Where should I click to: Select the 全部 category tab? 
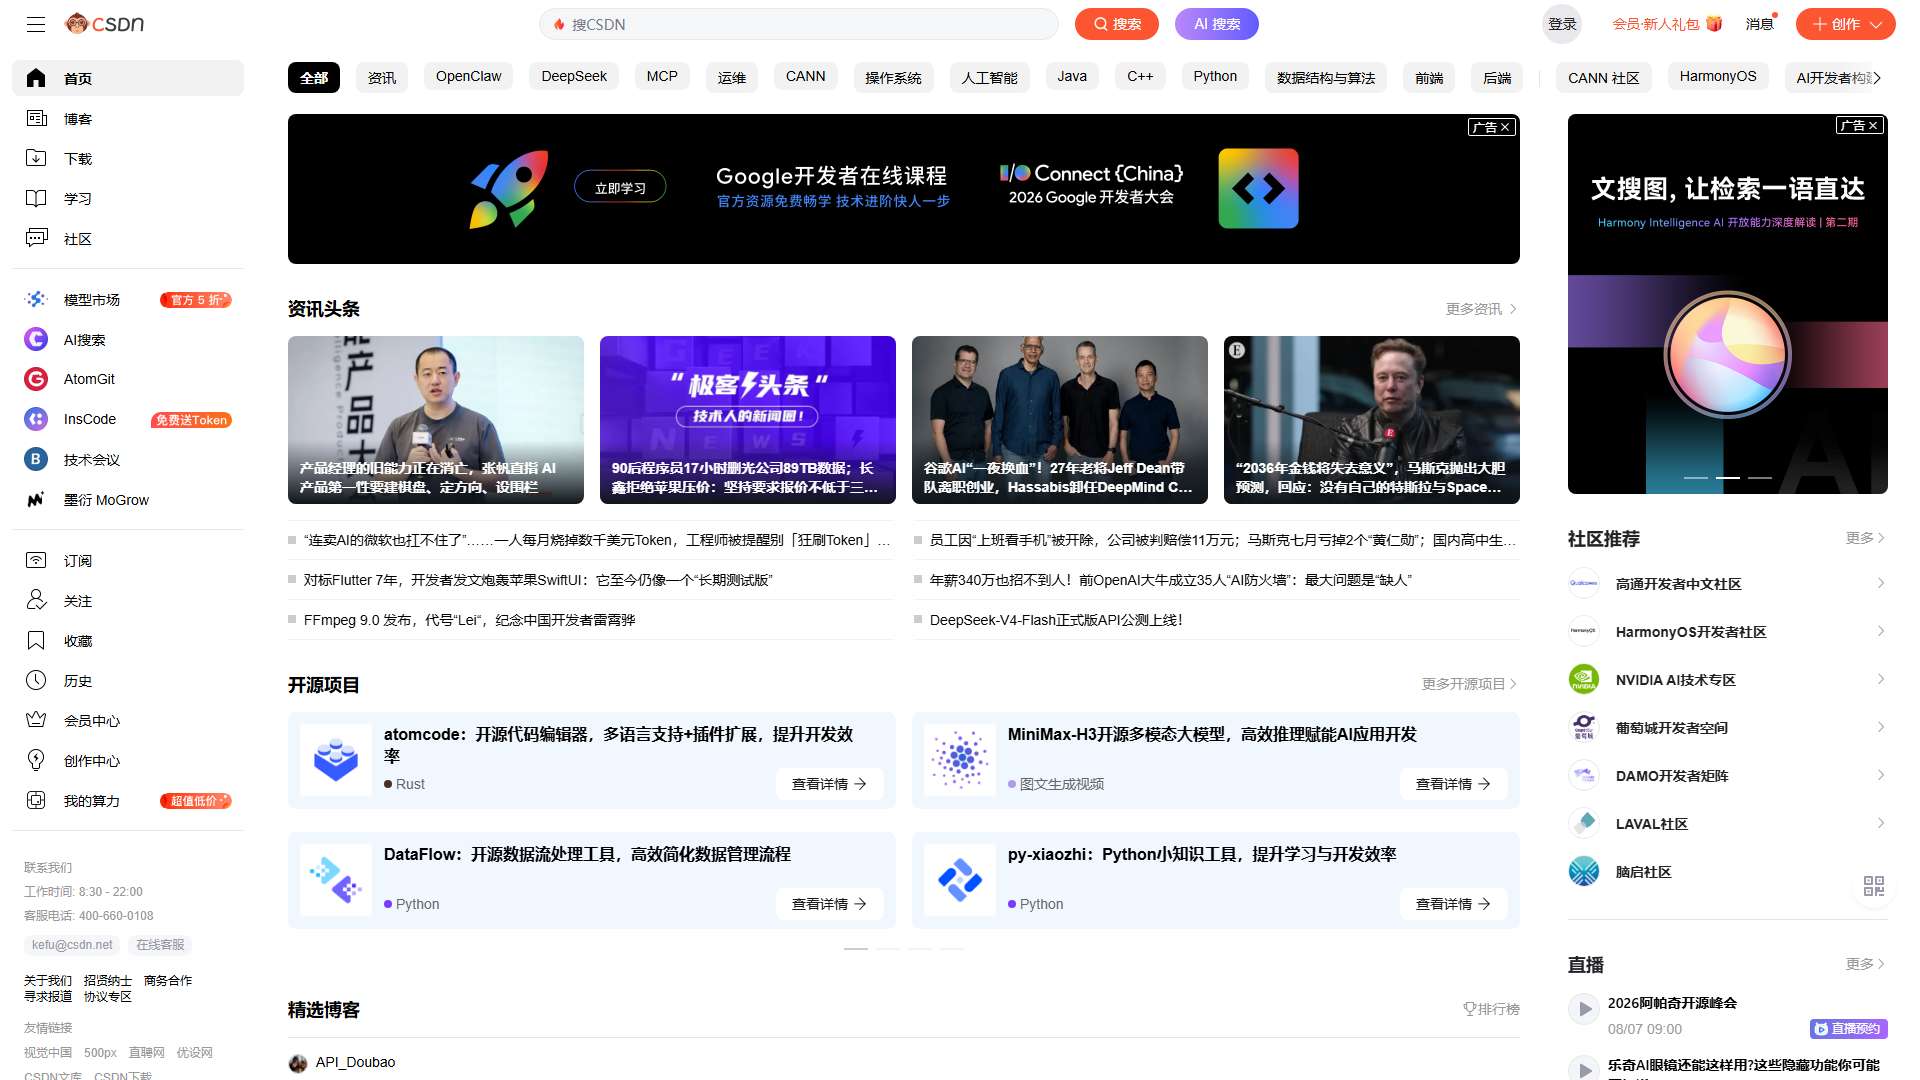314,78
